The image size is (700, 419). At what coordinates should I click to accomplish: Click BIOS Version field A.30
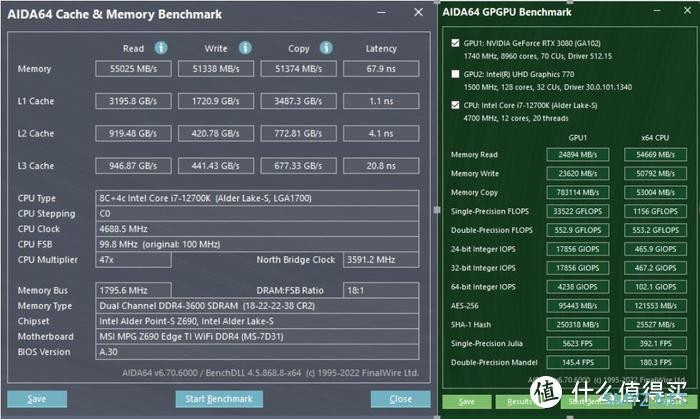(x=257, y=352)
